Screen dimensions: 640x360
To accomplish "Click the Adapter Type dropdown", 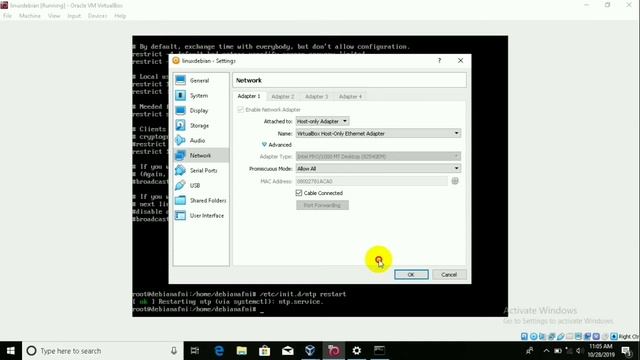I will pyautogui.click(x=378, y=156).
